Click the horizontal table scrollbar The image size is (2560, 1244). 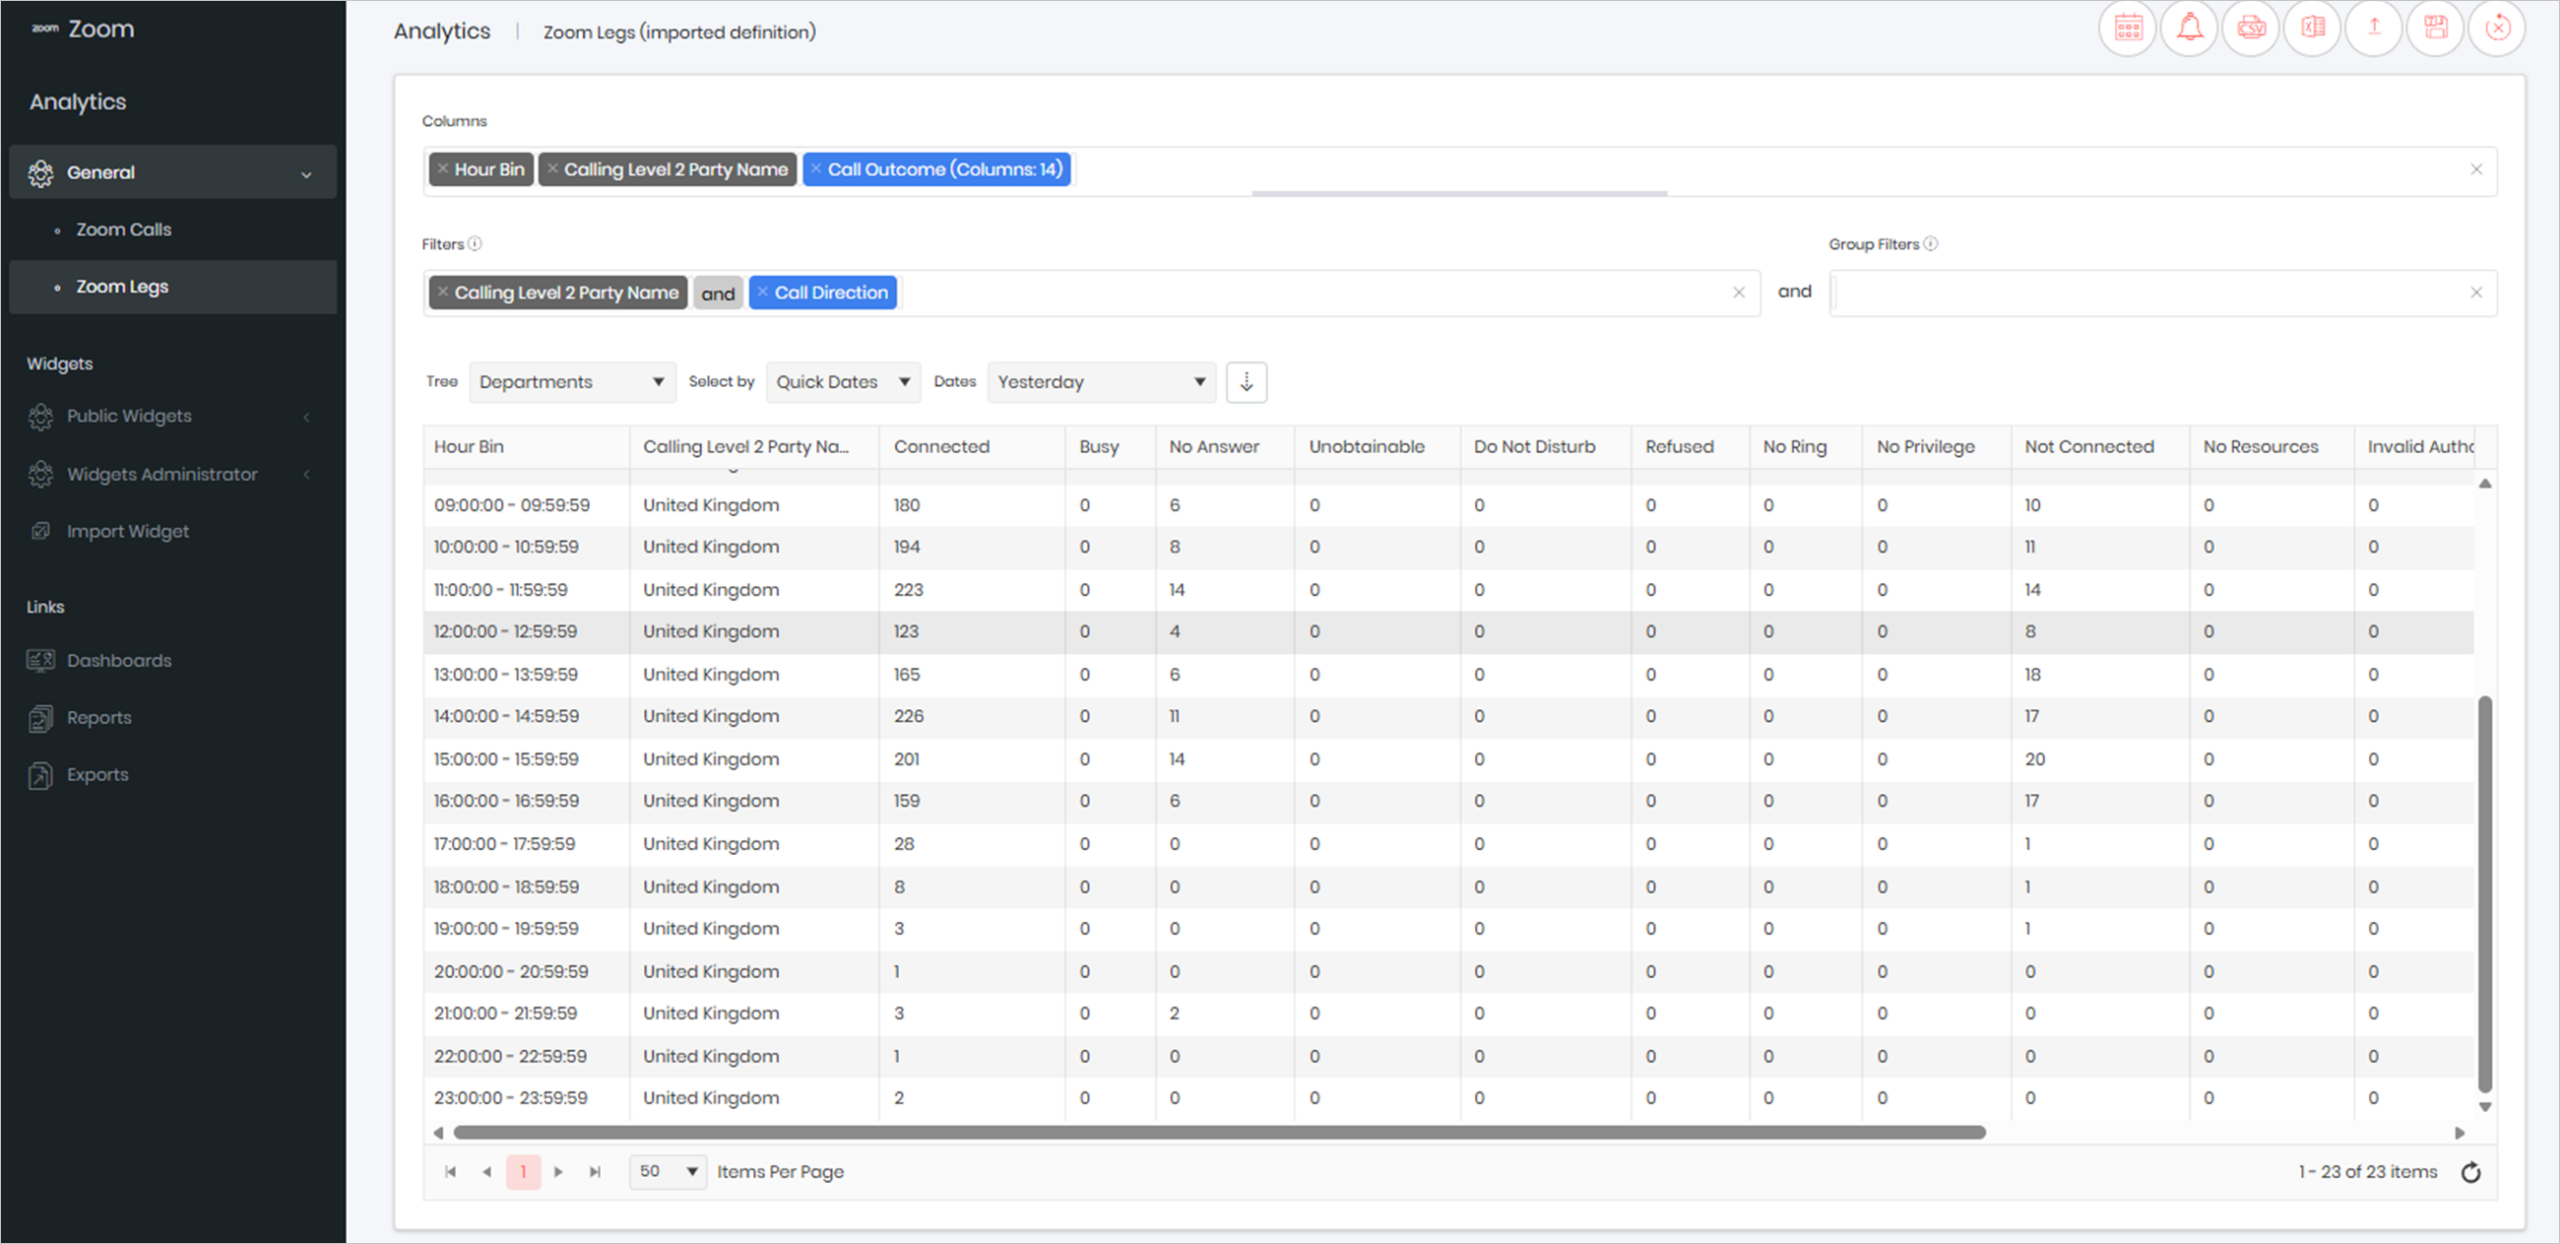pyautogui.click(x=1219, y=1132)
